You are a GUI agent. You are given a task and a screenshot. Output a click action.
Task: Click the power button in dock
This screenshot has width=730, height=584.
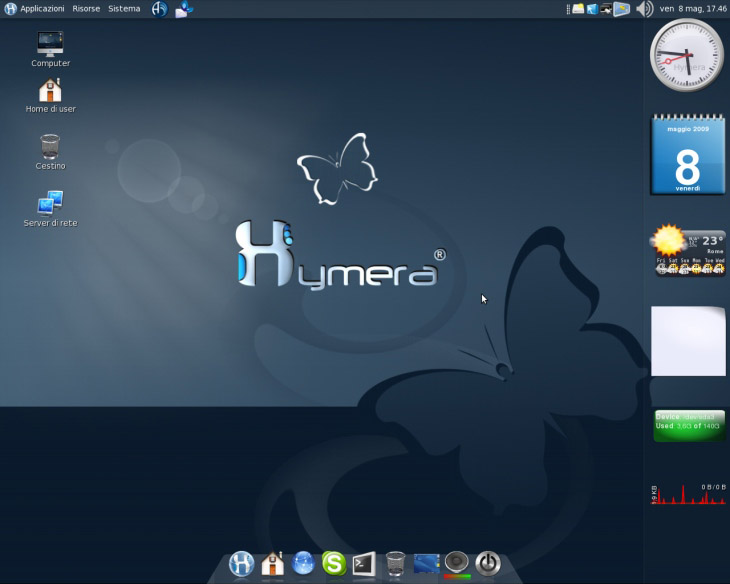pyautogui.click(x=488, y=564)
